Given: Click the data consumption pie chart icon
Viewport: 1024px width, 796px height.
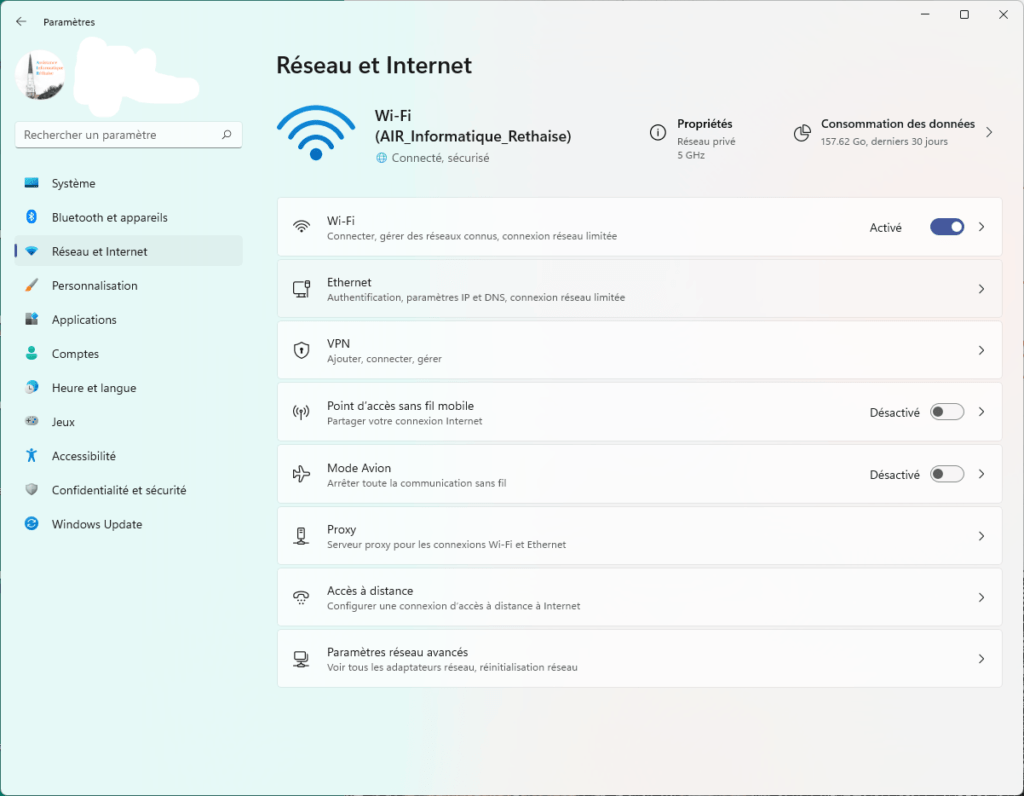Looking at the screenshot, I should pos(801,132).
